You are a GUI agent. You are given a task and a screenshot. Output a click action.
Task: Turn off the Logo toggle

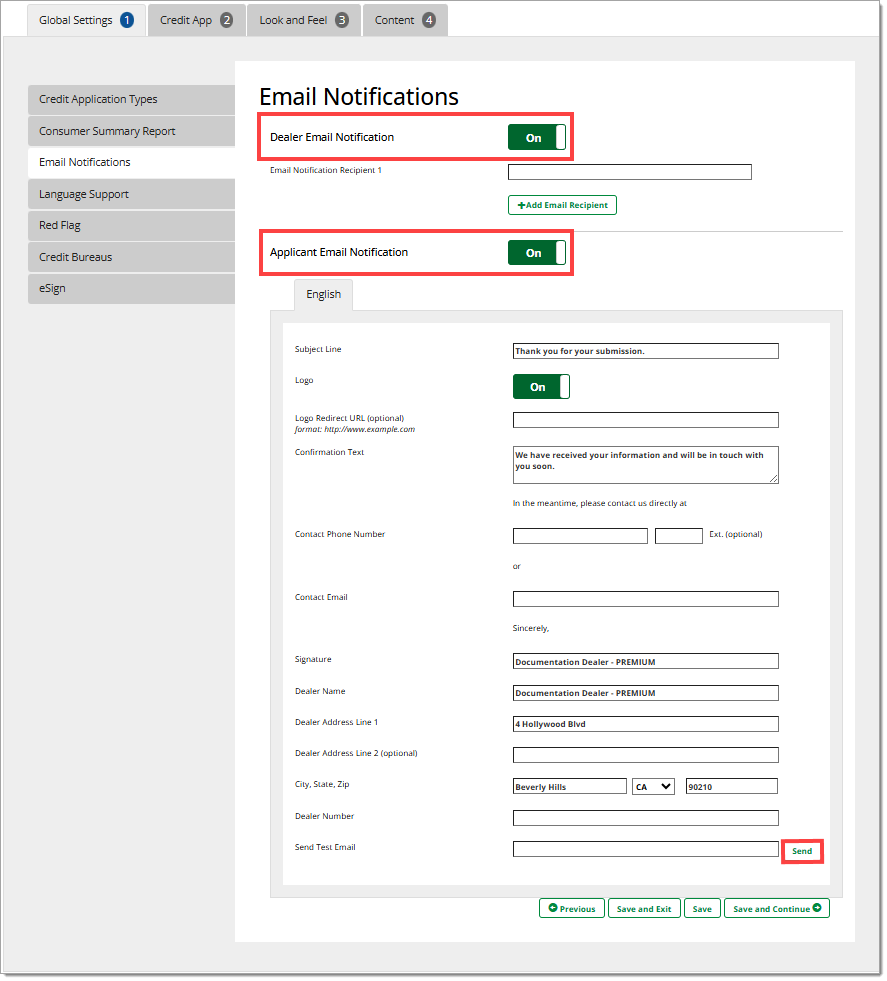pyautogui.click(x=541, y=387)
